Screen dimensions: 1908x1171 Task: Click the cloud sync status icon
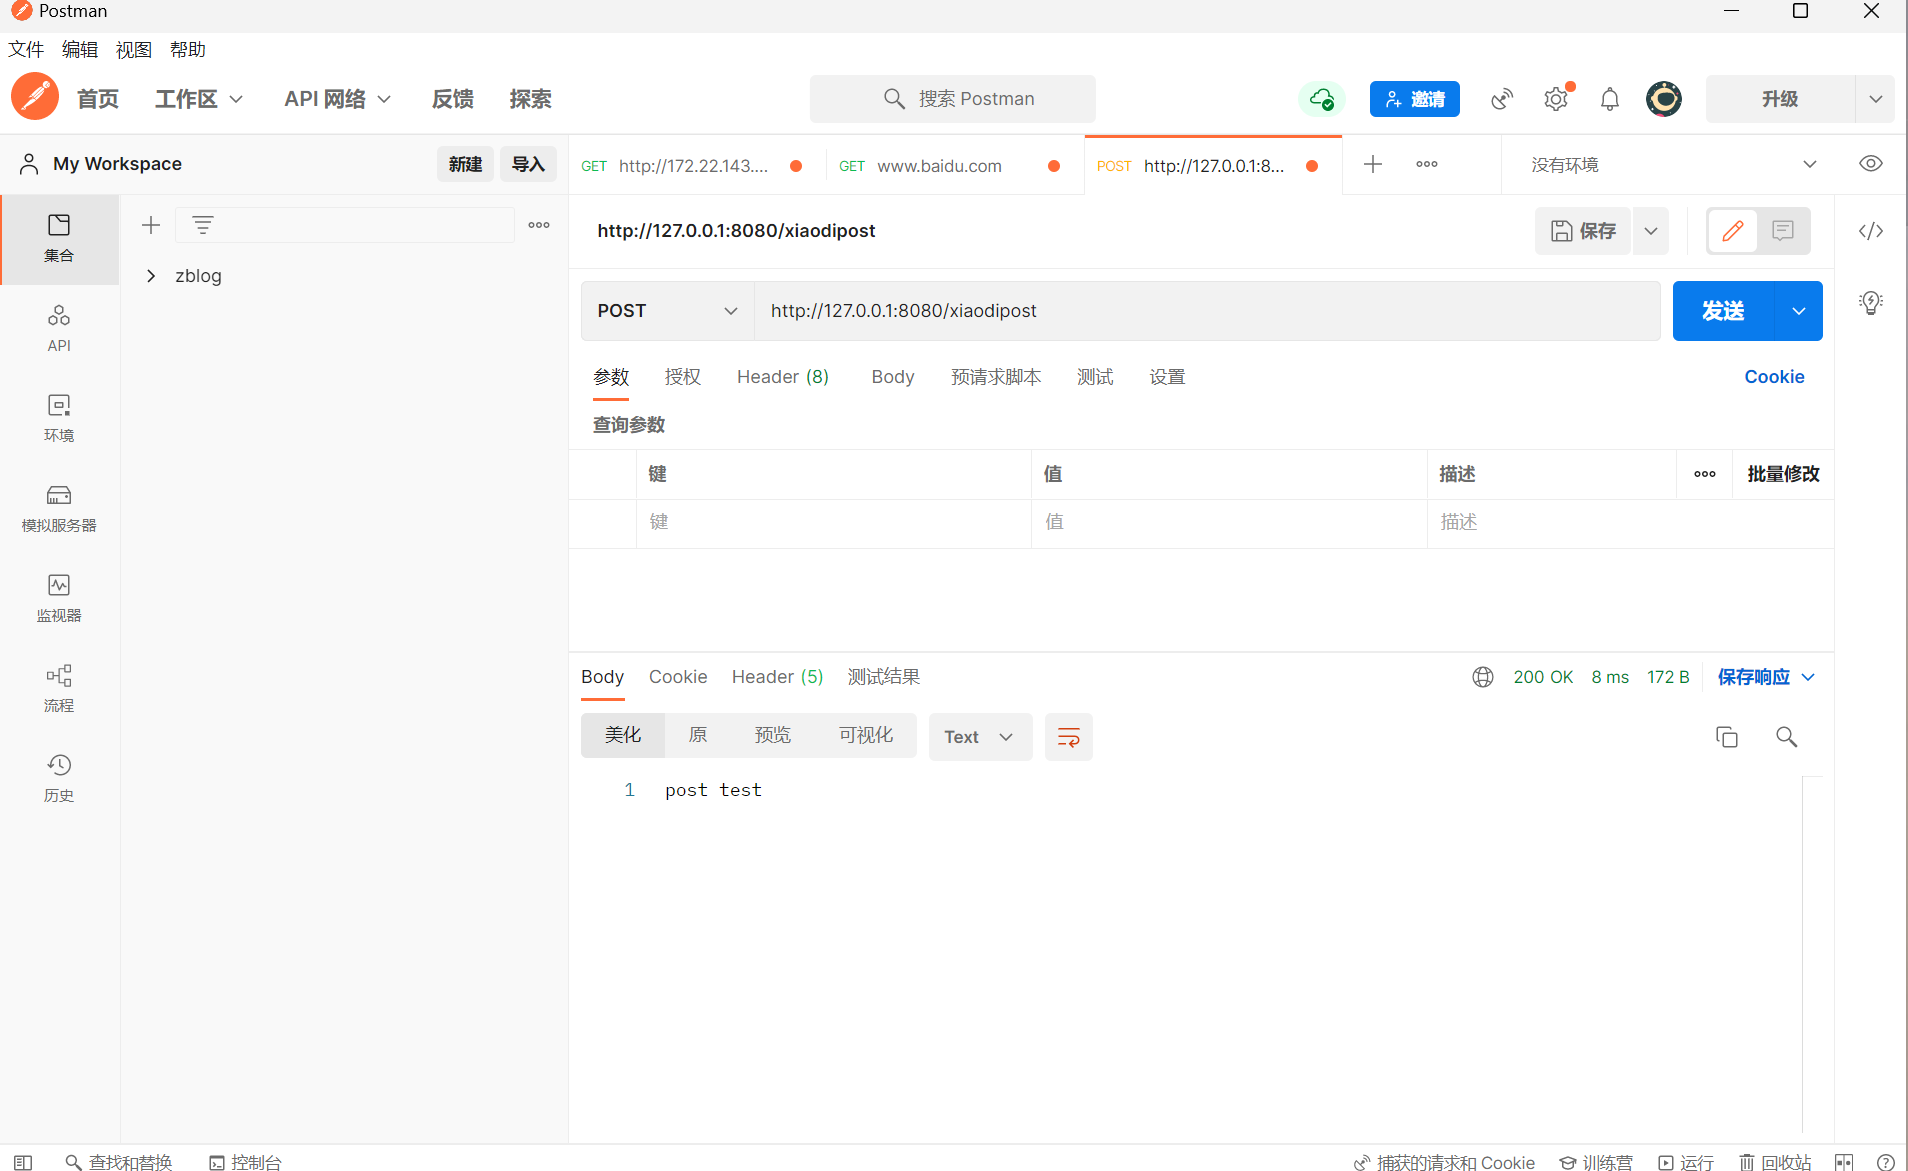1322,99
